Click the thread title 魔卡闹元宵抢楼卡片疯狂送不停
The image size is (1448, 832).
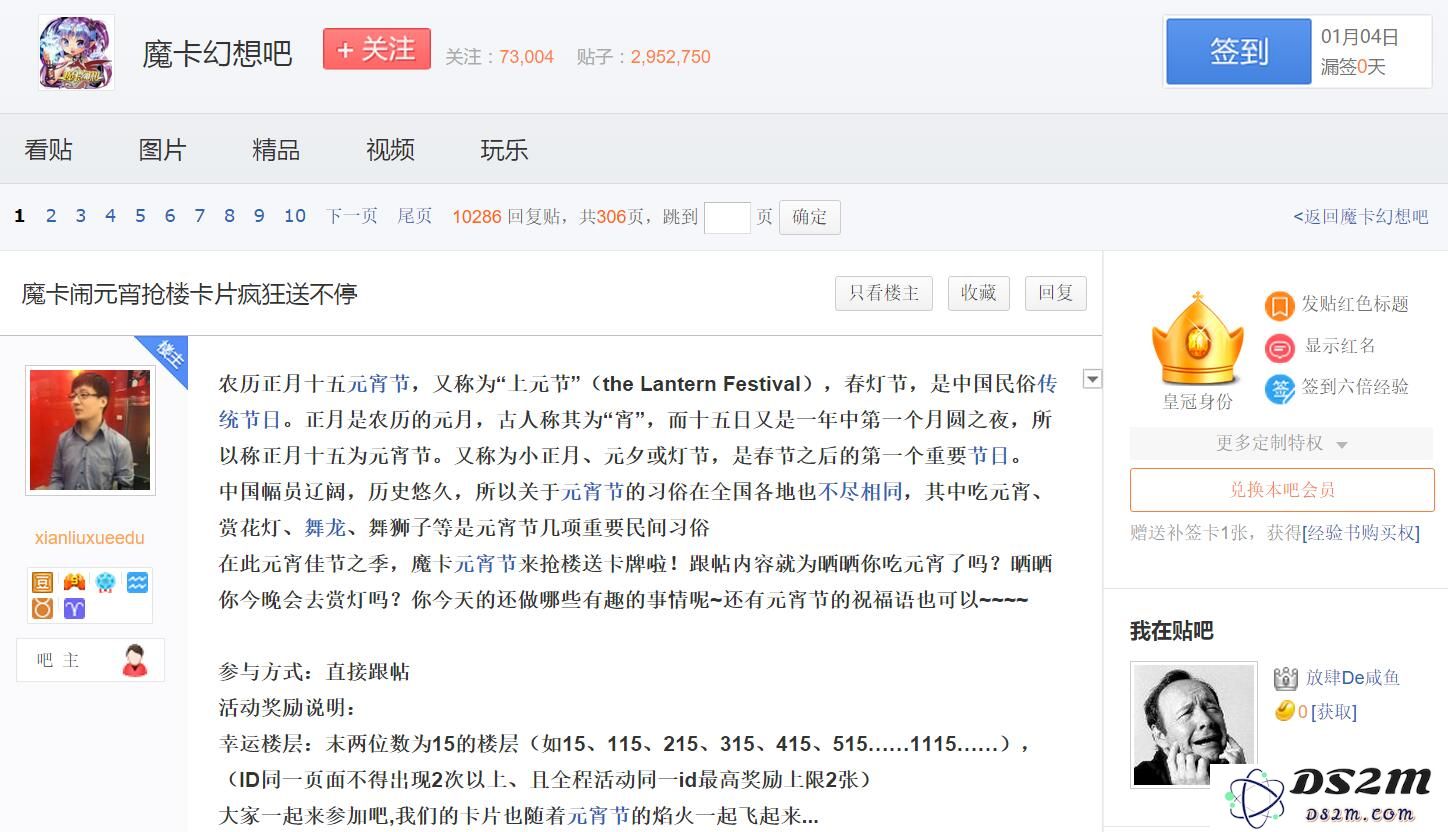tap(189, 294)
